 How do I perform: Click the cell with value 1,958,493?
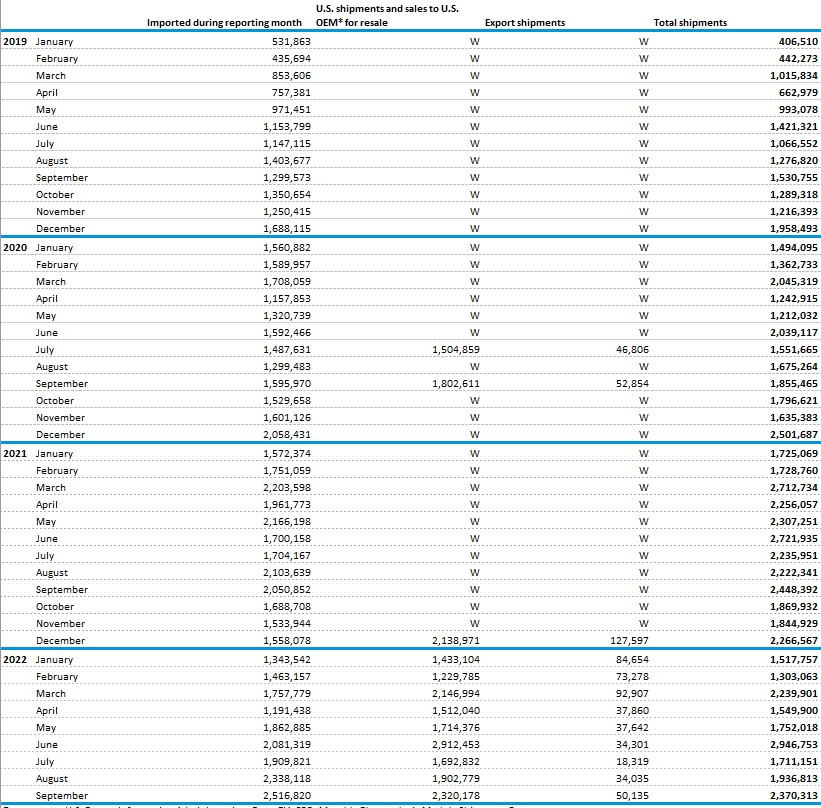click(x=794, y=229)
